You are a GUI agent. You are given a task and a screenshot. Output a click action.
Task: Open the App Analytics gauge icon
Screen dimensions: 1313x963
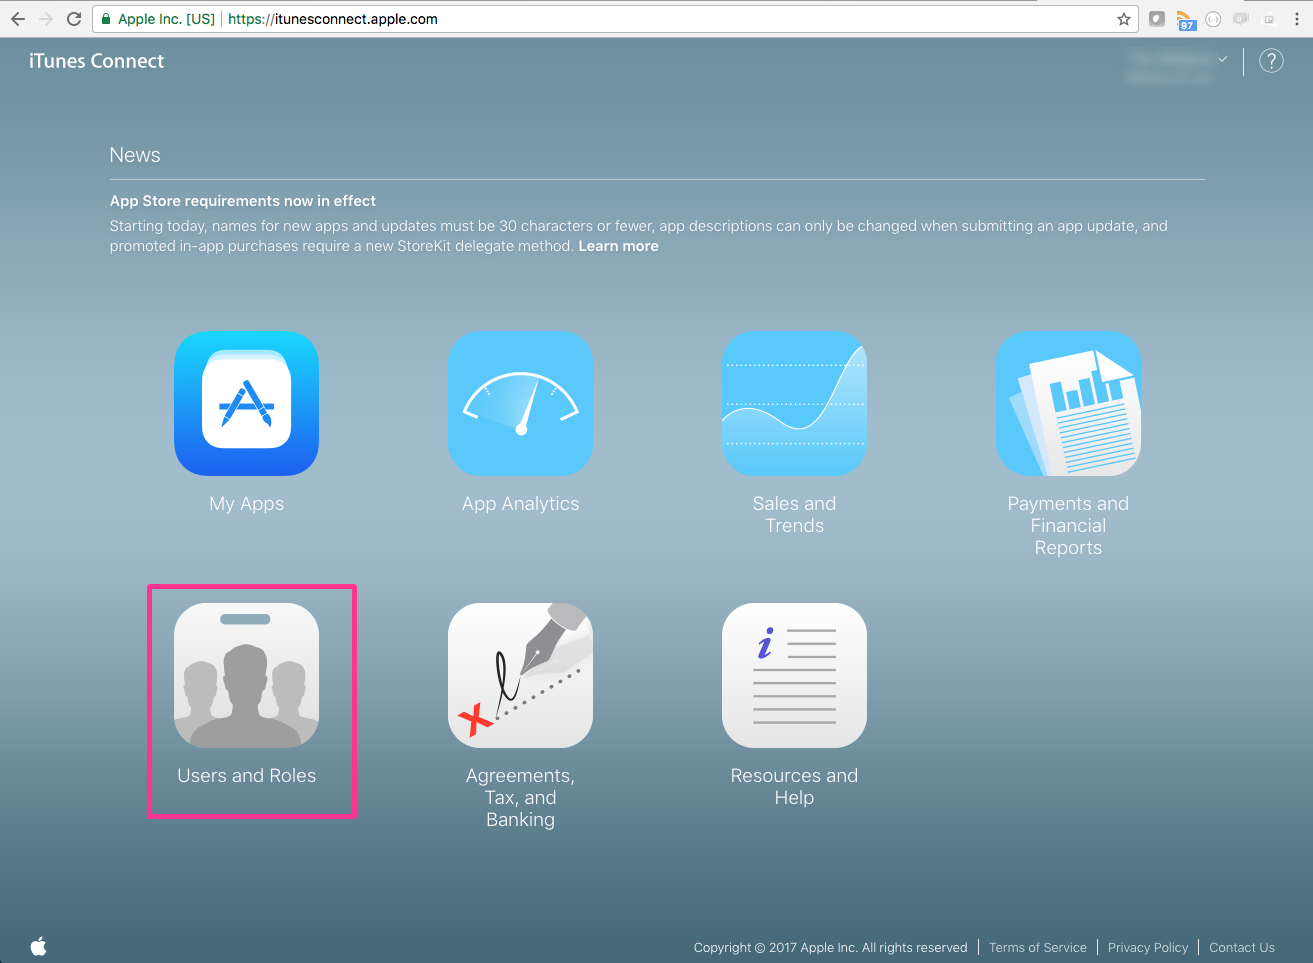coord(520,403)
